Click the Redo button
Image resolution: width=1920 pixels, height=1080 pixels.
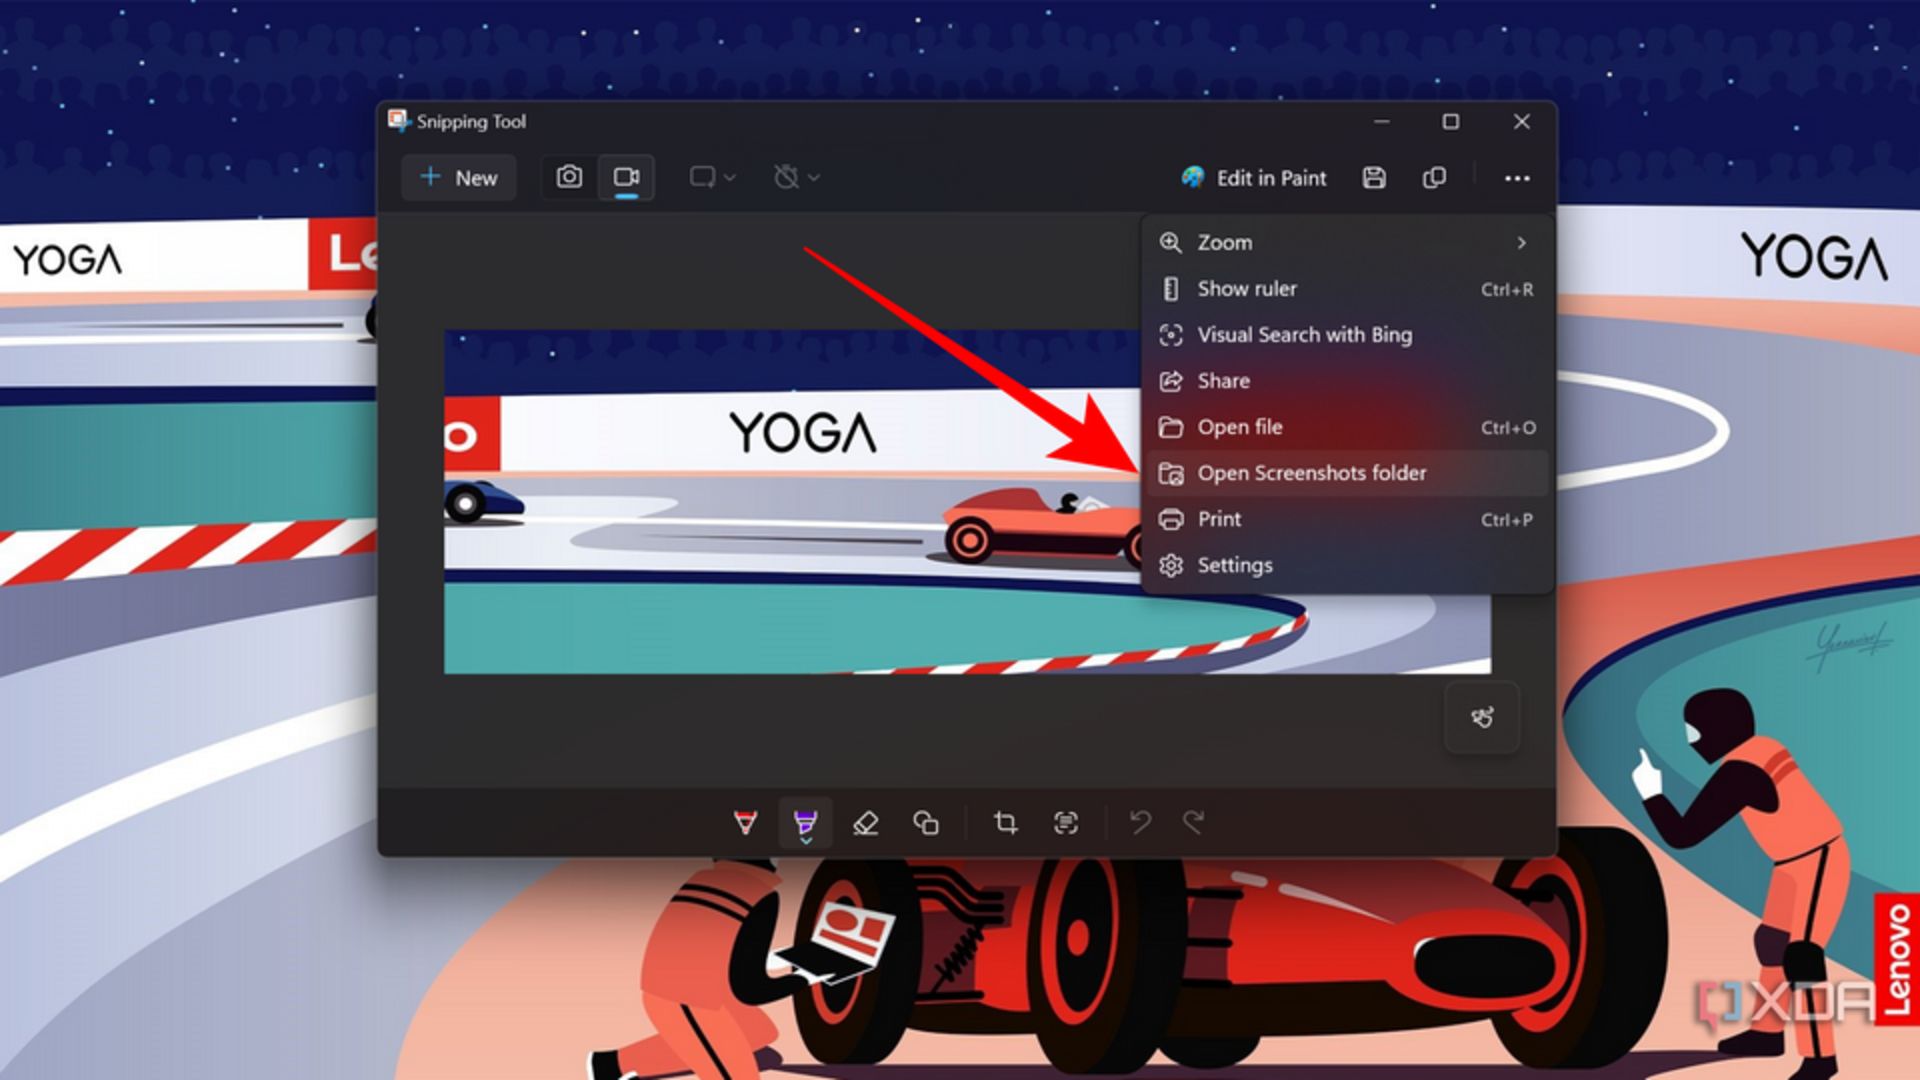tap(1193, 822)
